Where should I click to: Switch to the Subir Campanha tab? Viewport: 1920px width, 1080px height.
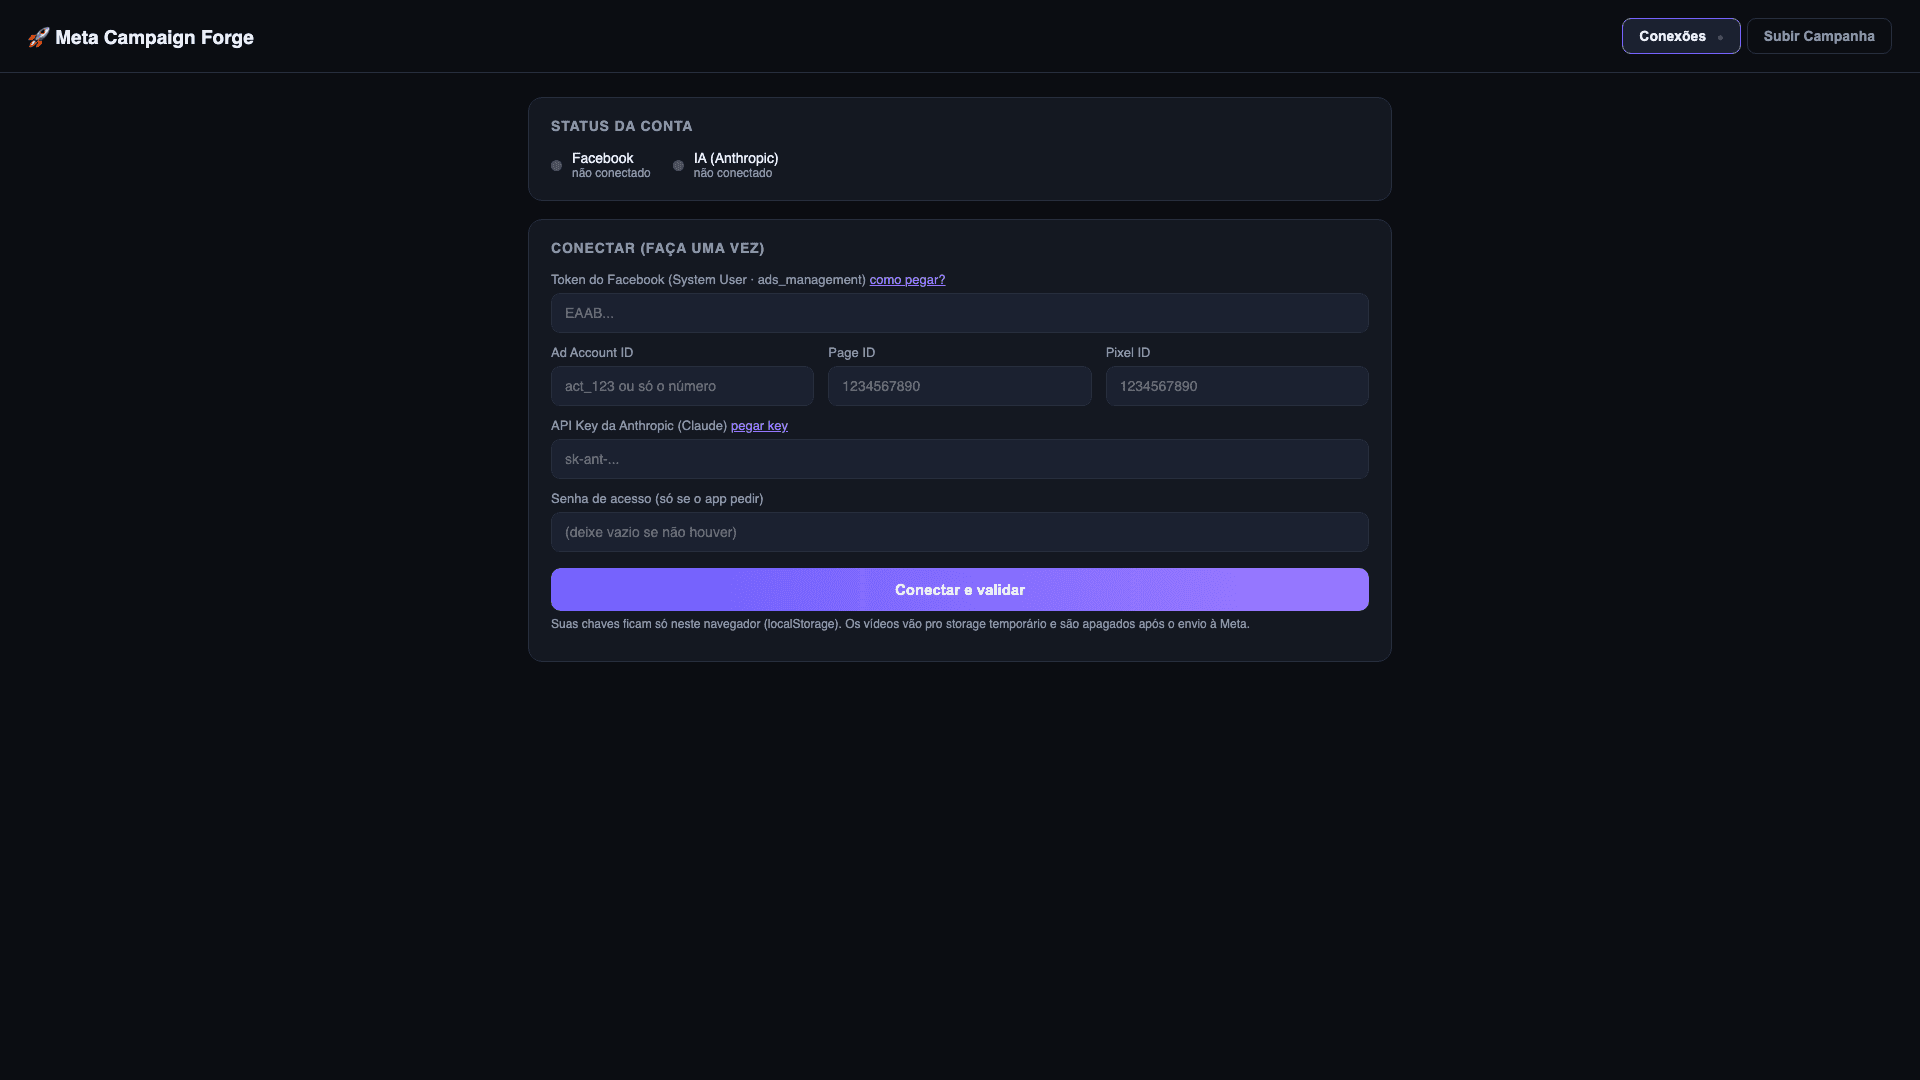pyautogui.click(x=1818, y=36)
